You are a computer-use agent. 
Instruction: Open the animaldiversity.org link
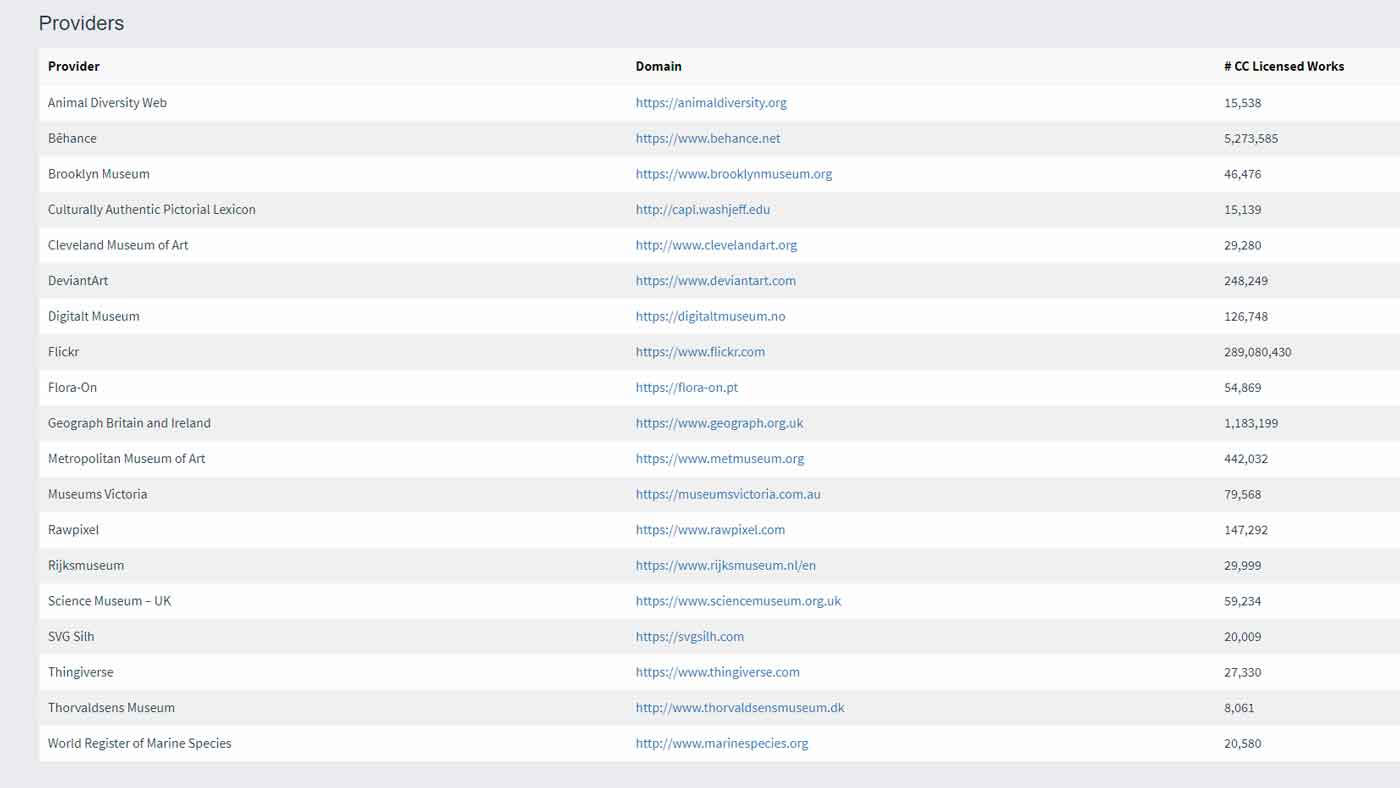click(x=711, y=103)
